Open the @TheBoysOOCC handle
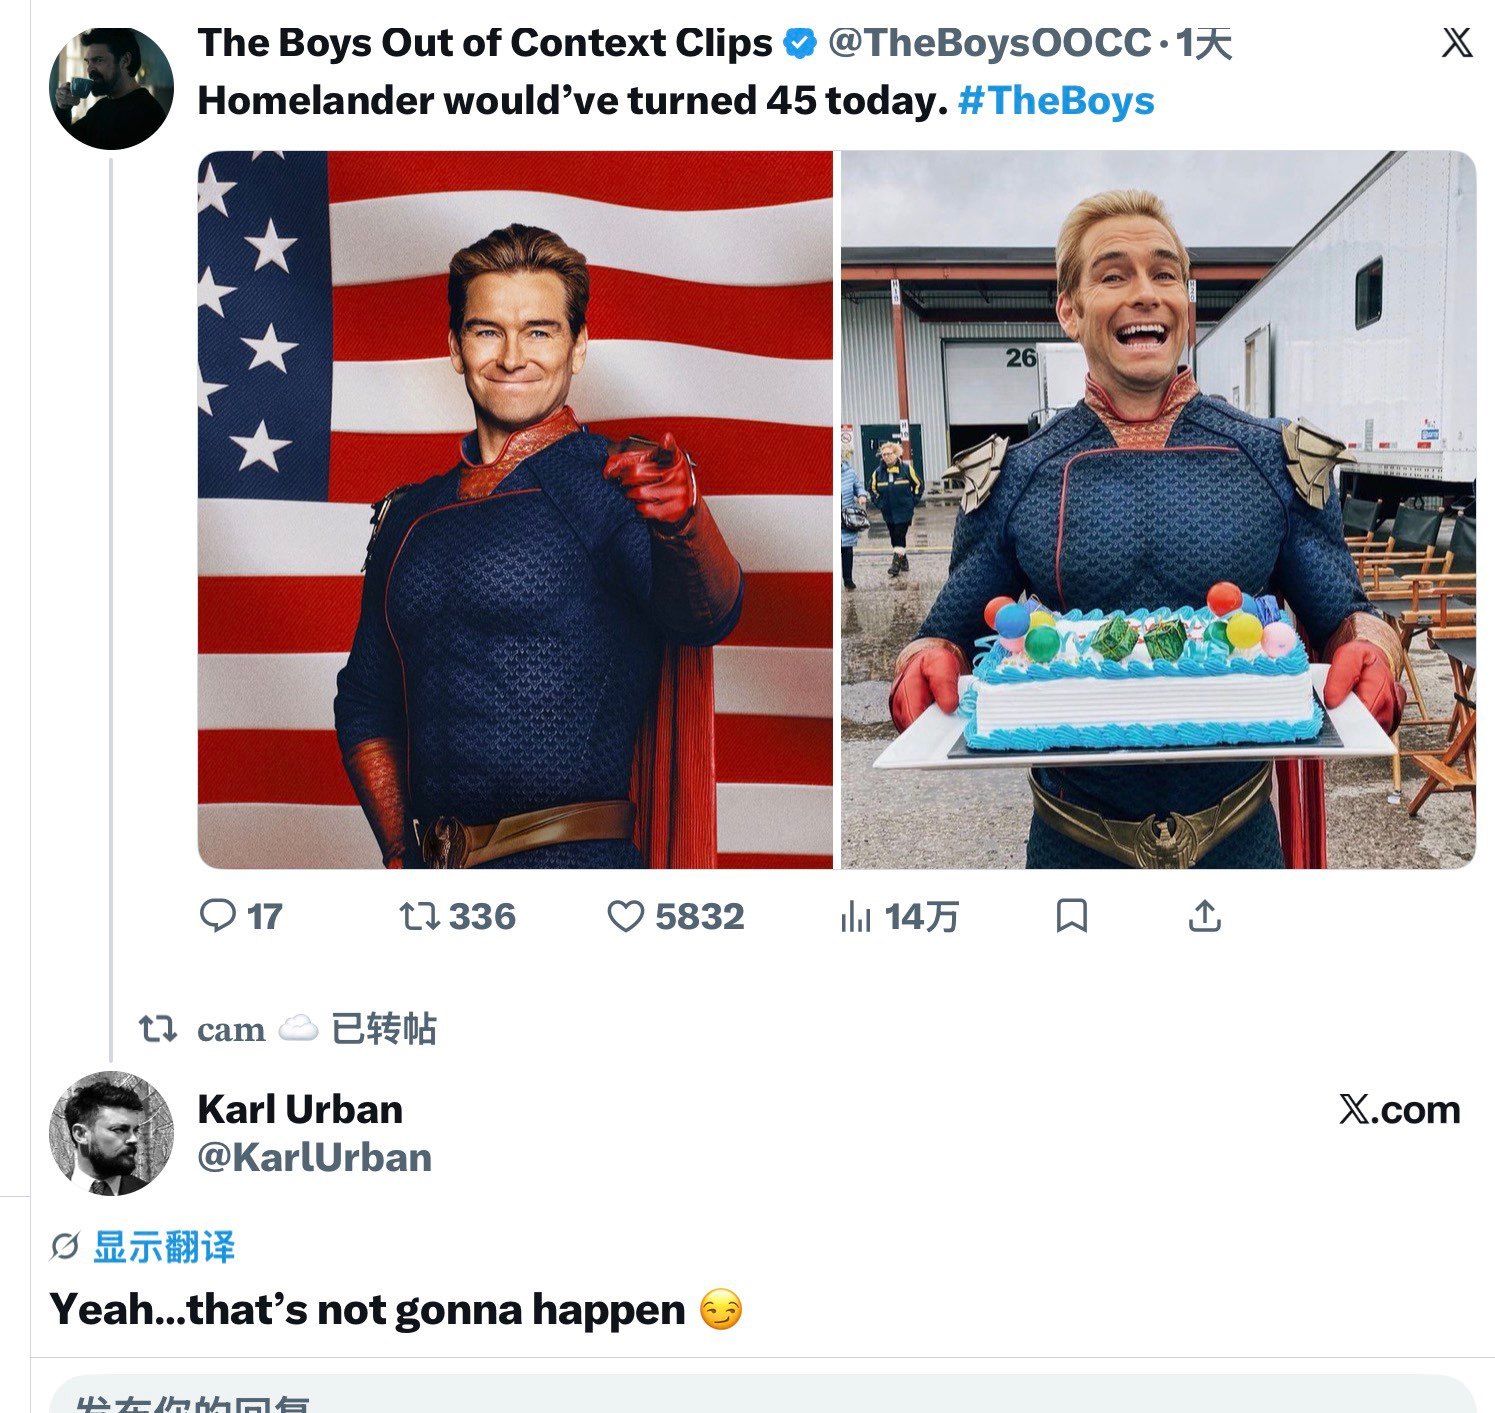1495x1413 pixels. (989, 43)
